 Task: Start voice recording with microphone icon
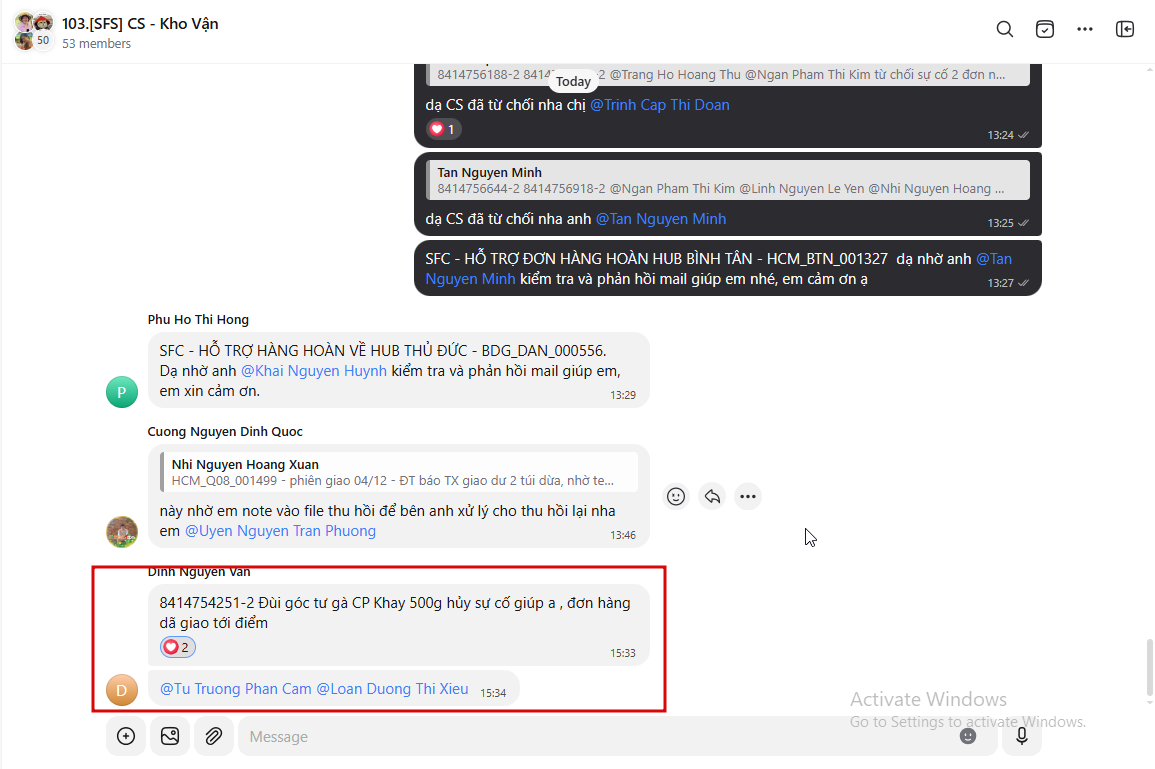point(1022,736)
